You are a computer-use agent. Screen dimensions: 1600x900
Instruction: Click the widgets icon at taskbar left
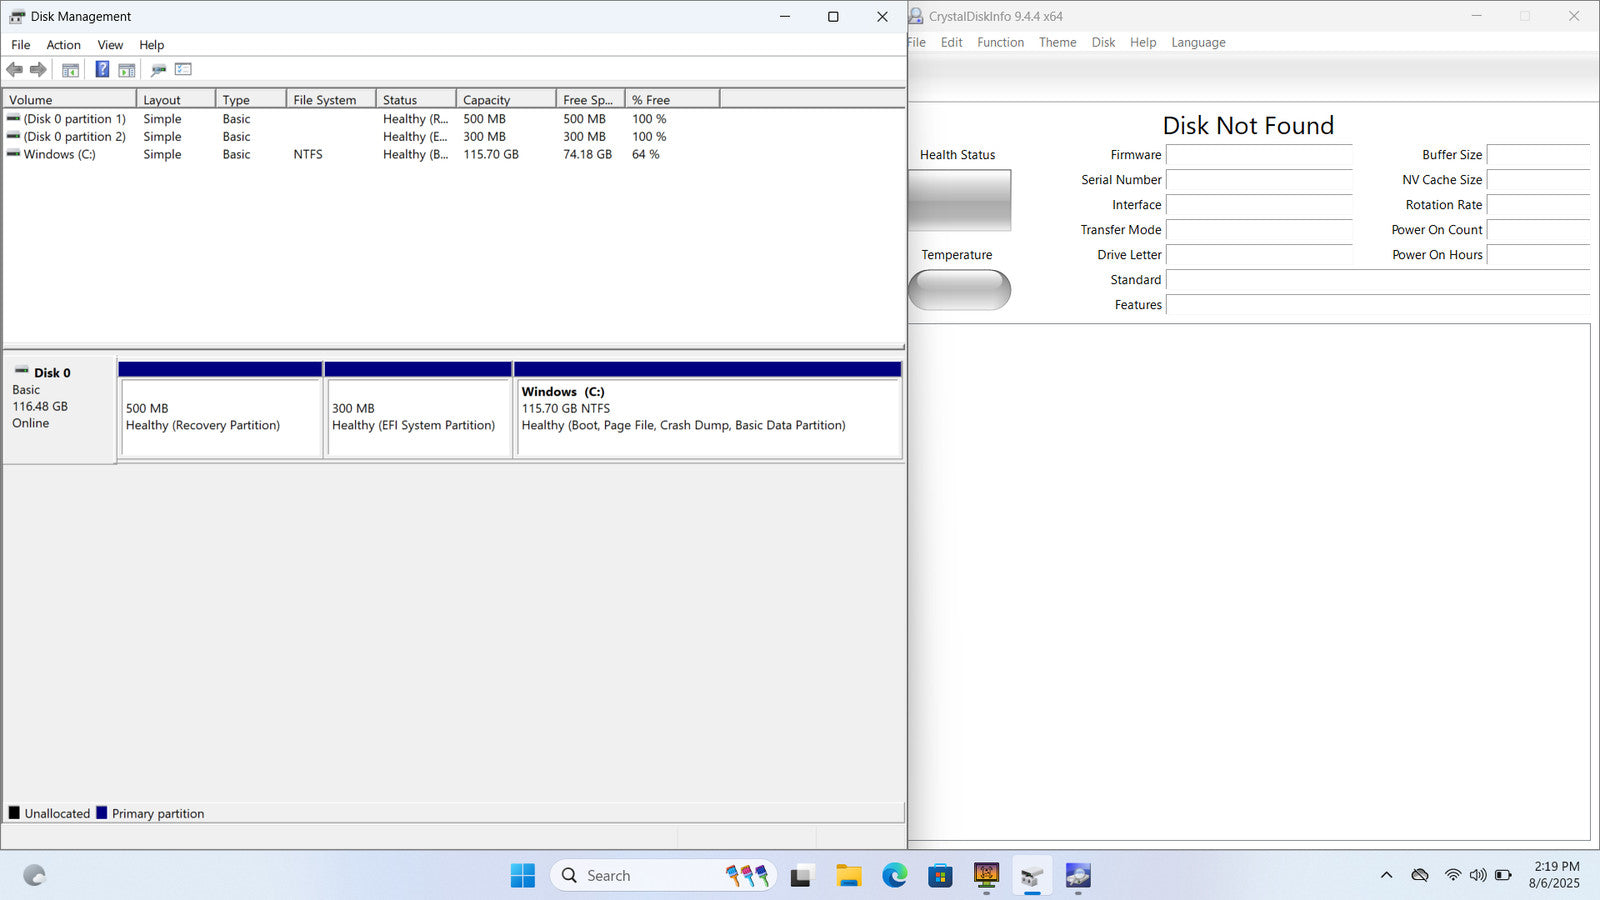(x=34, y=876)
